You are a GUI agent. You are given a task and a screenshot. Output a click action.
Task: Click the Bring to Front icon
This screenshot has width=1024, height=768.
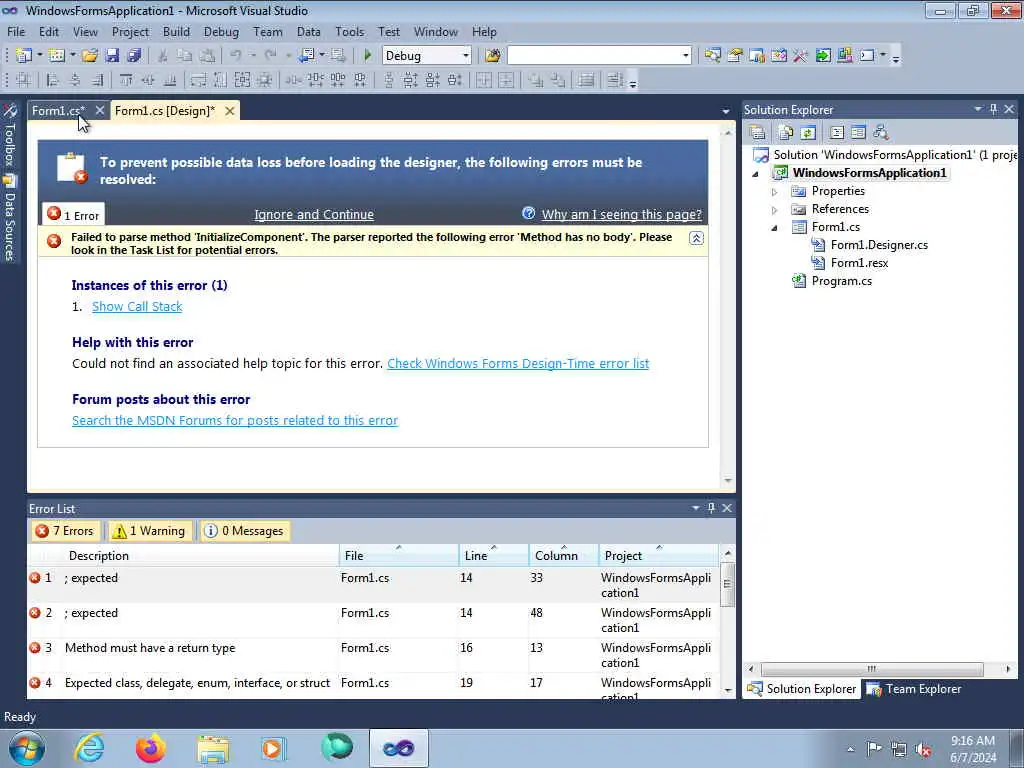[x=536, y=80]
